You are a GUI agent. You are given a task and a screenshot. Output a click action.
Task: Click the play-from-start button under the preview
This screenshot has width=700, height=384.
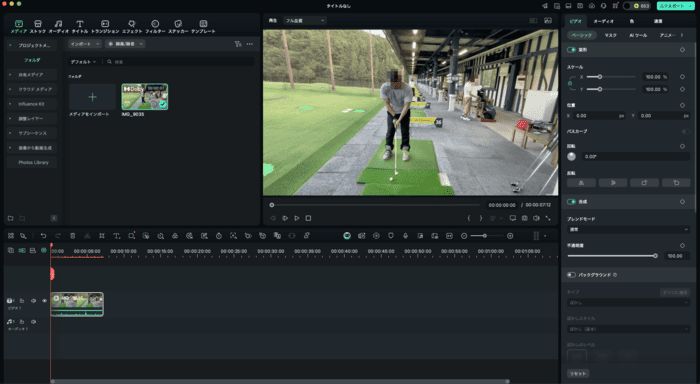[x=285, y=218]
